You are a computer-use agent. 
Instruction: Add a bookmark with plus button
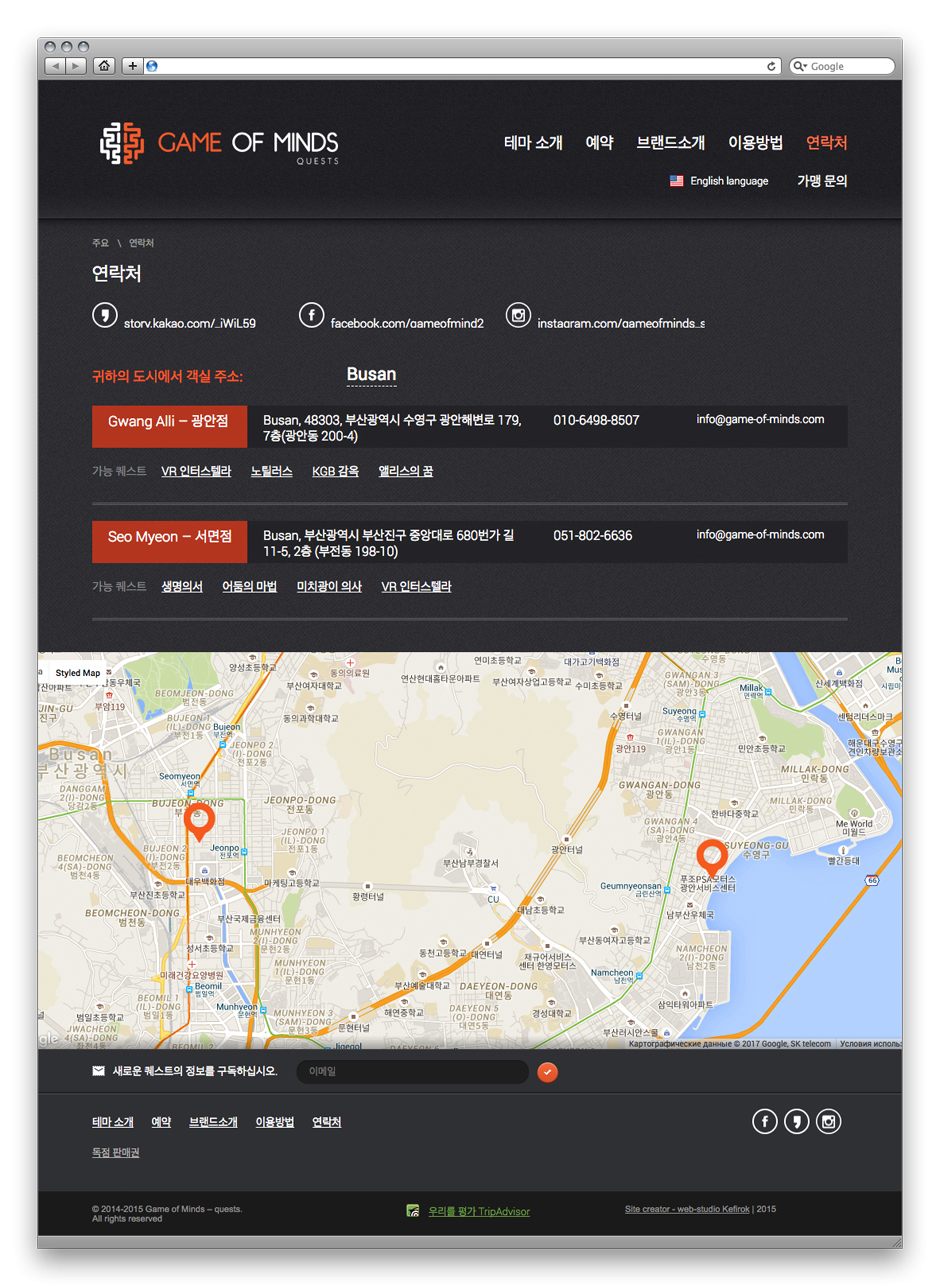[x=132, y=66]
